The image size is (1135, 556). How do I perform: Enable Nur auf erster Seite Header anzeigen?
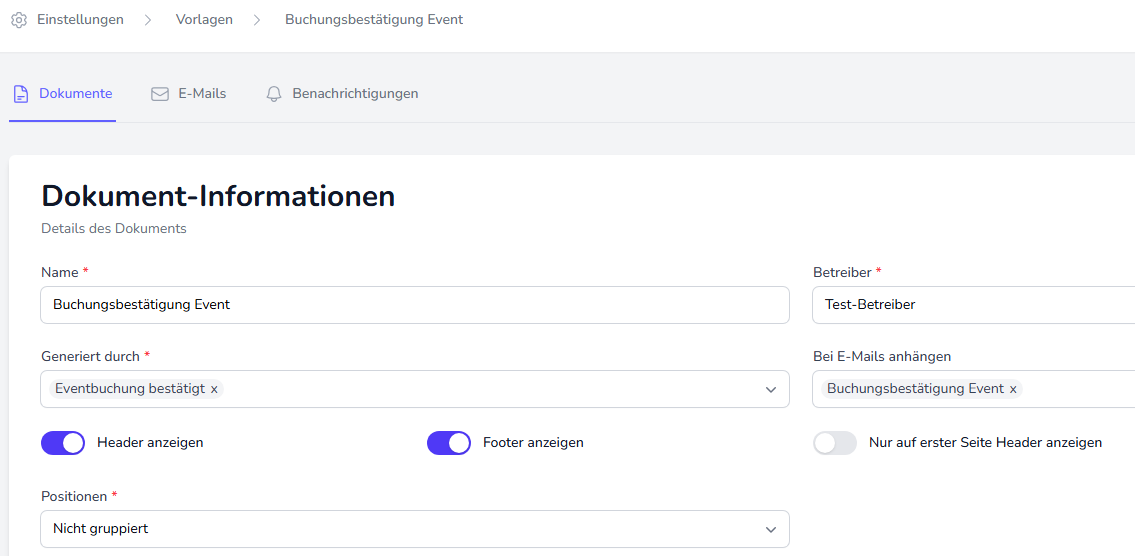tap(835, 443)
